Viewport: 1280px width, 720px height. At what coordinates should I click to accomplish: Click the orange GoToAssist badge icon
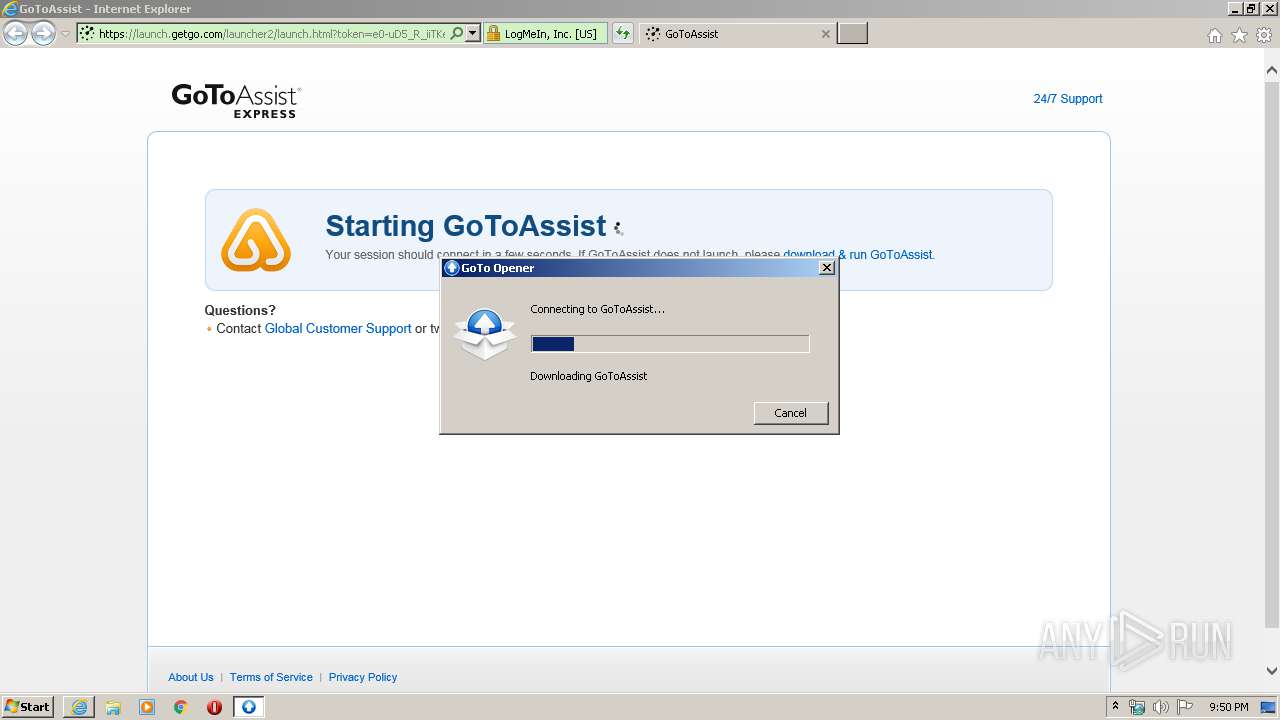(x=256, y=240)
